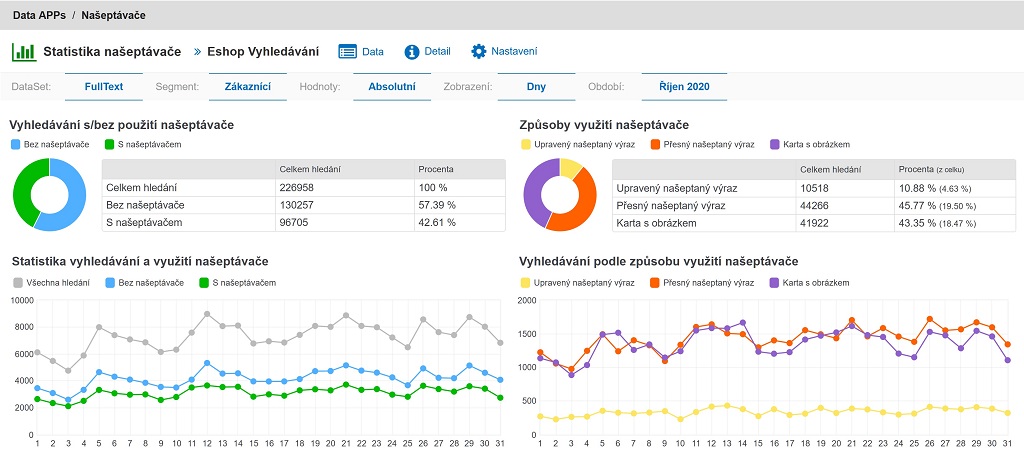Click orange peak point on day 26

coord(929,319)
